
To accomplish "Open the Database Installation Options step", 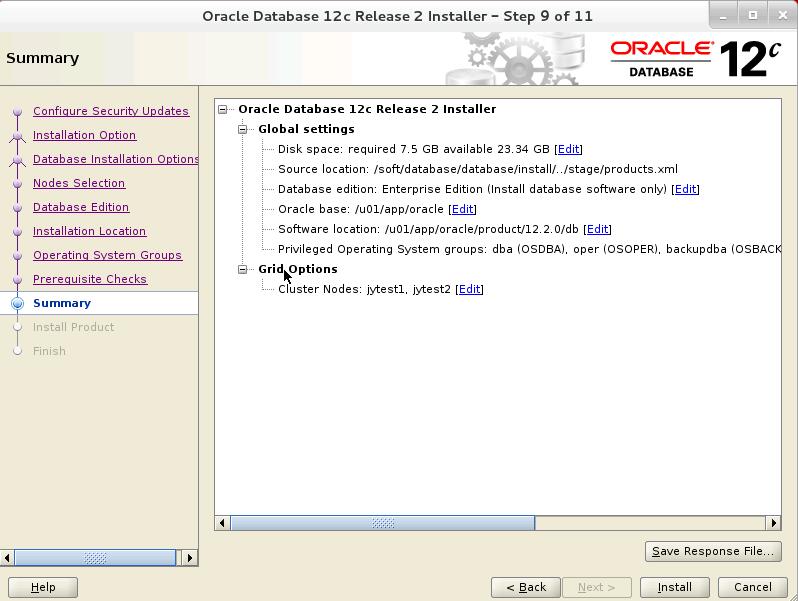I will pyautogui.click(x=116, y=159).
